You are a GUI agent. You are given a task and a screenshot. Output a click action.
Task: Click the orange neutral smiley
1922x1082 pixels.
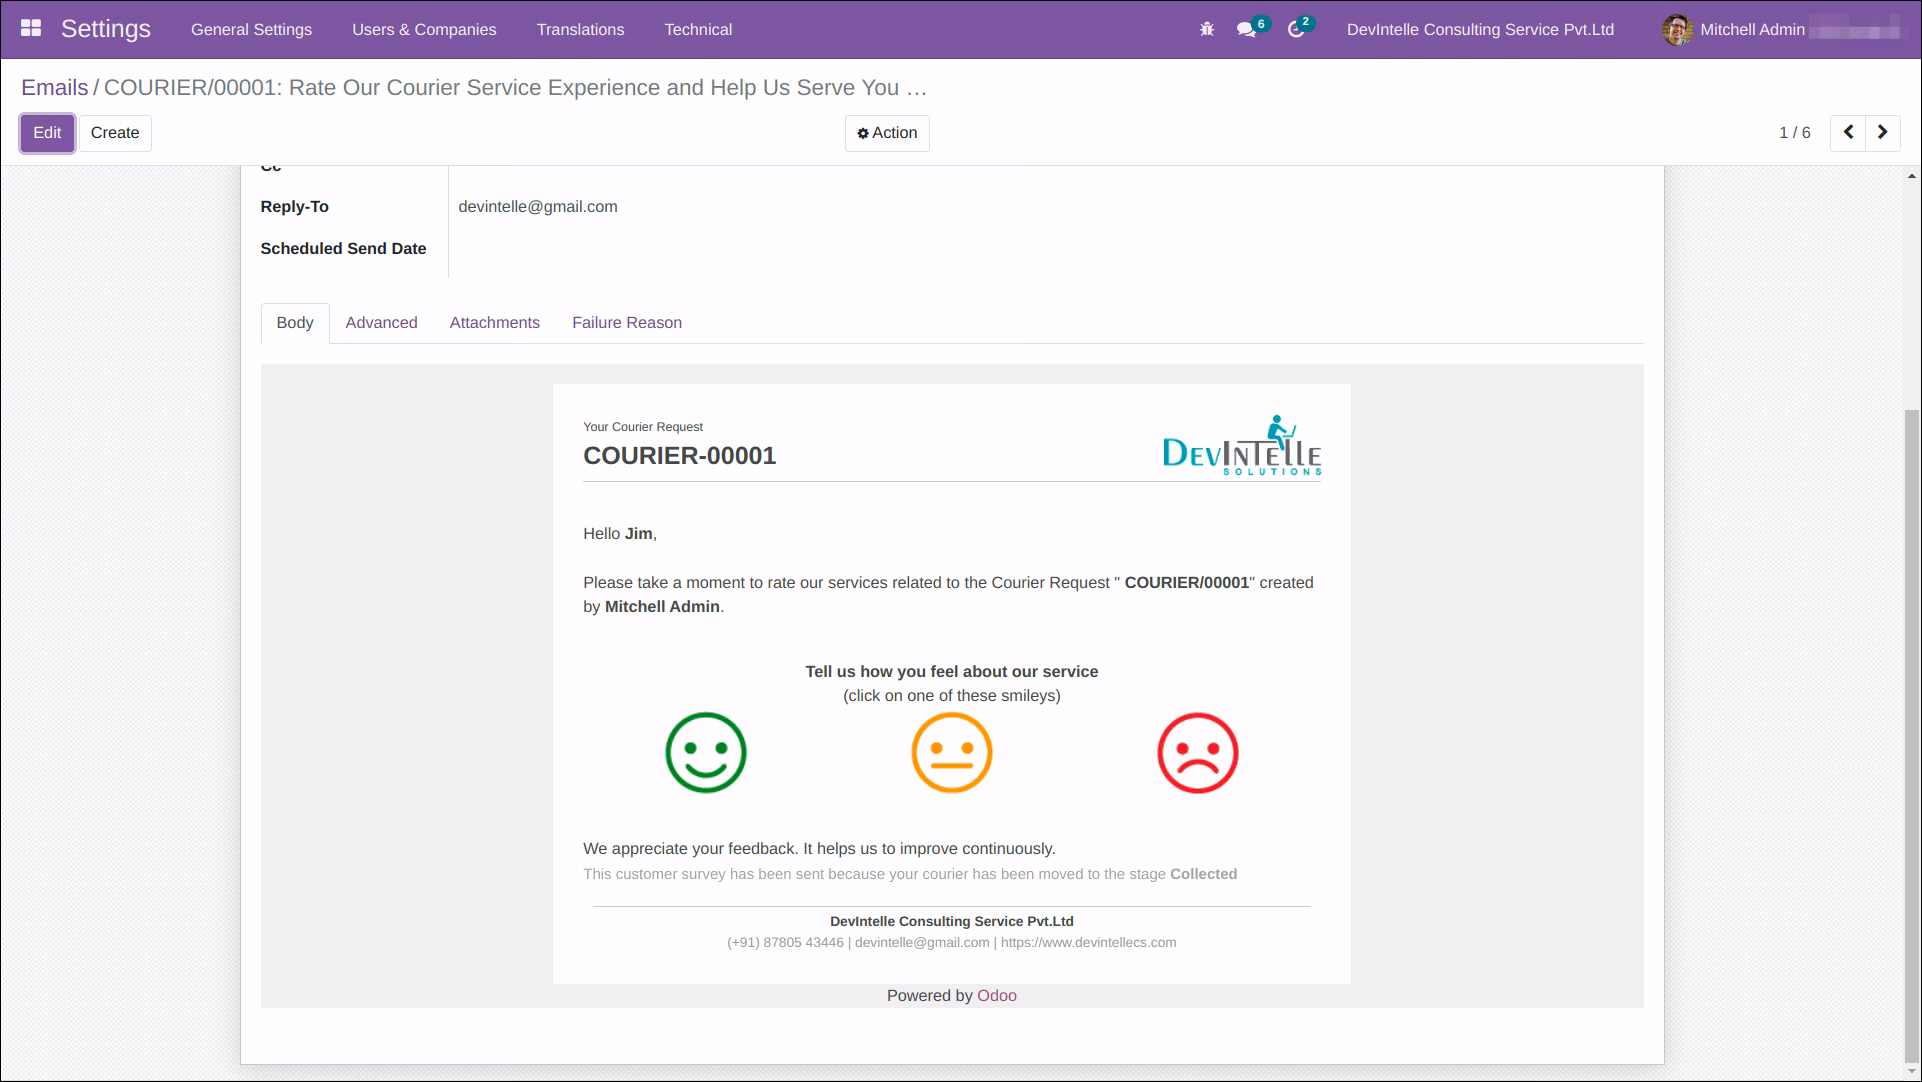point(952,753)
